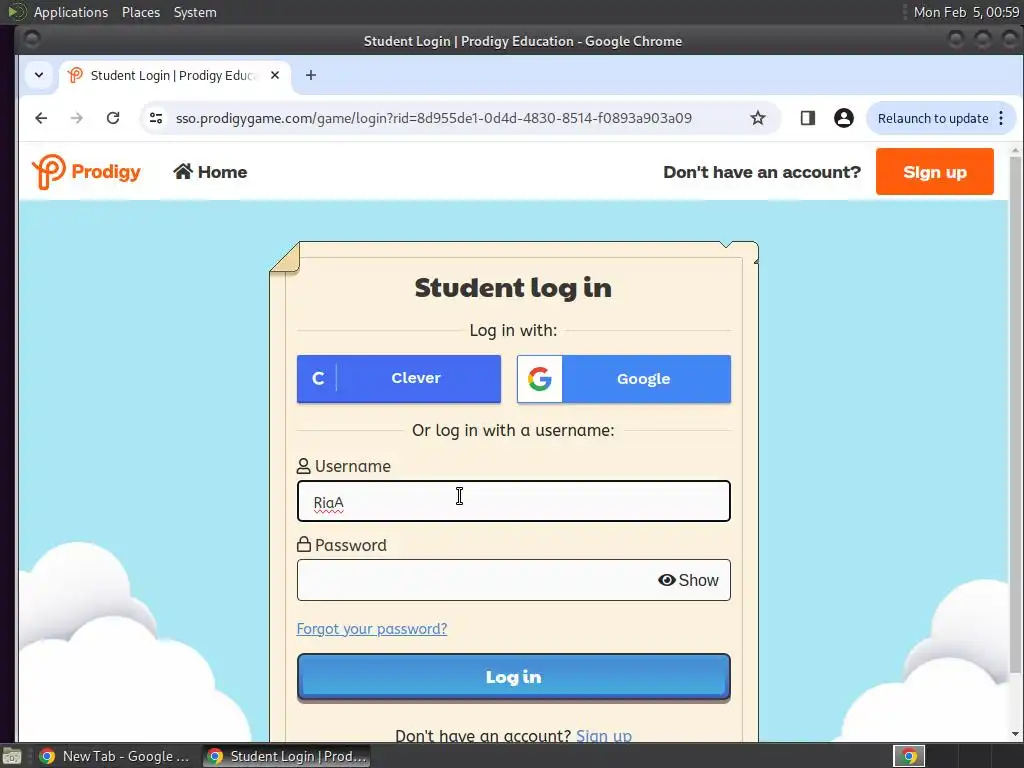Image resolution: width=1024 pixels, height=768 pixels.
Task: Click Chrome icon in bottom-right tray
Action: (909, 756)
